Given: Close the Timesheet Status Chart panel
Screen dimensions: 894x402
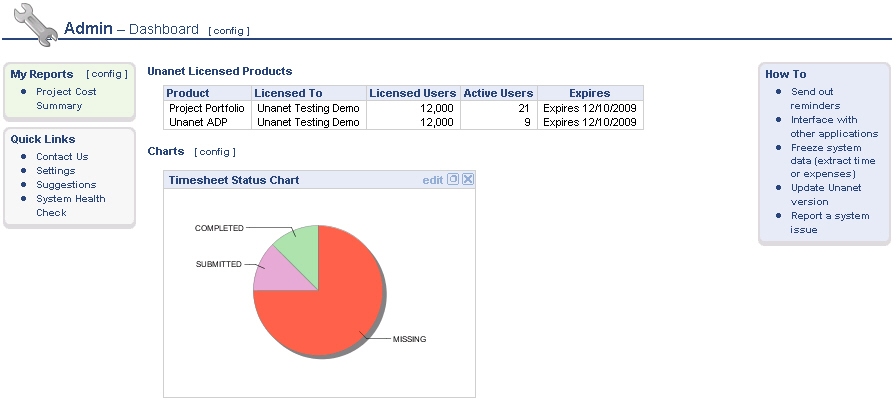Looking at the screenshot, I should tap(467, 180).
